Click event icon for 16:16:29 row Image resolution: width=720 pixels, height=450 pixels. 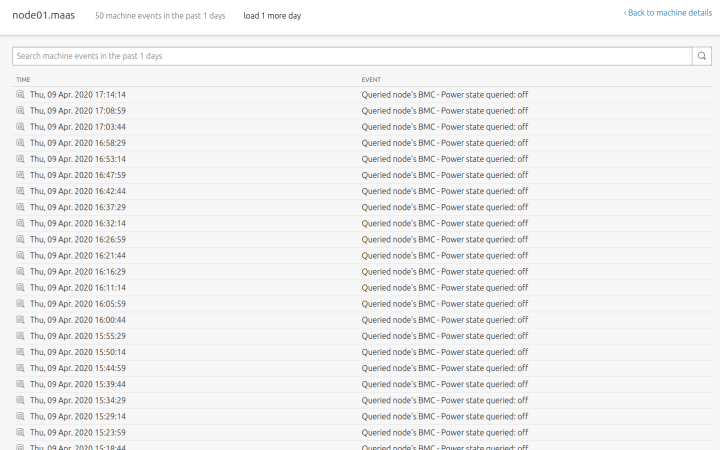[x=20, y=271]
